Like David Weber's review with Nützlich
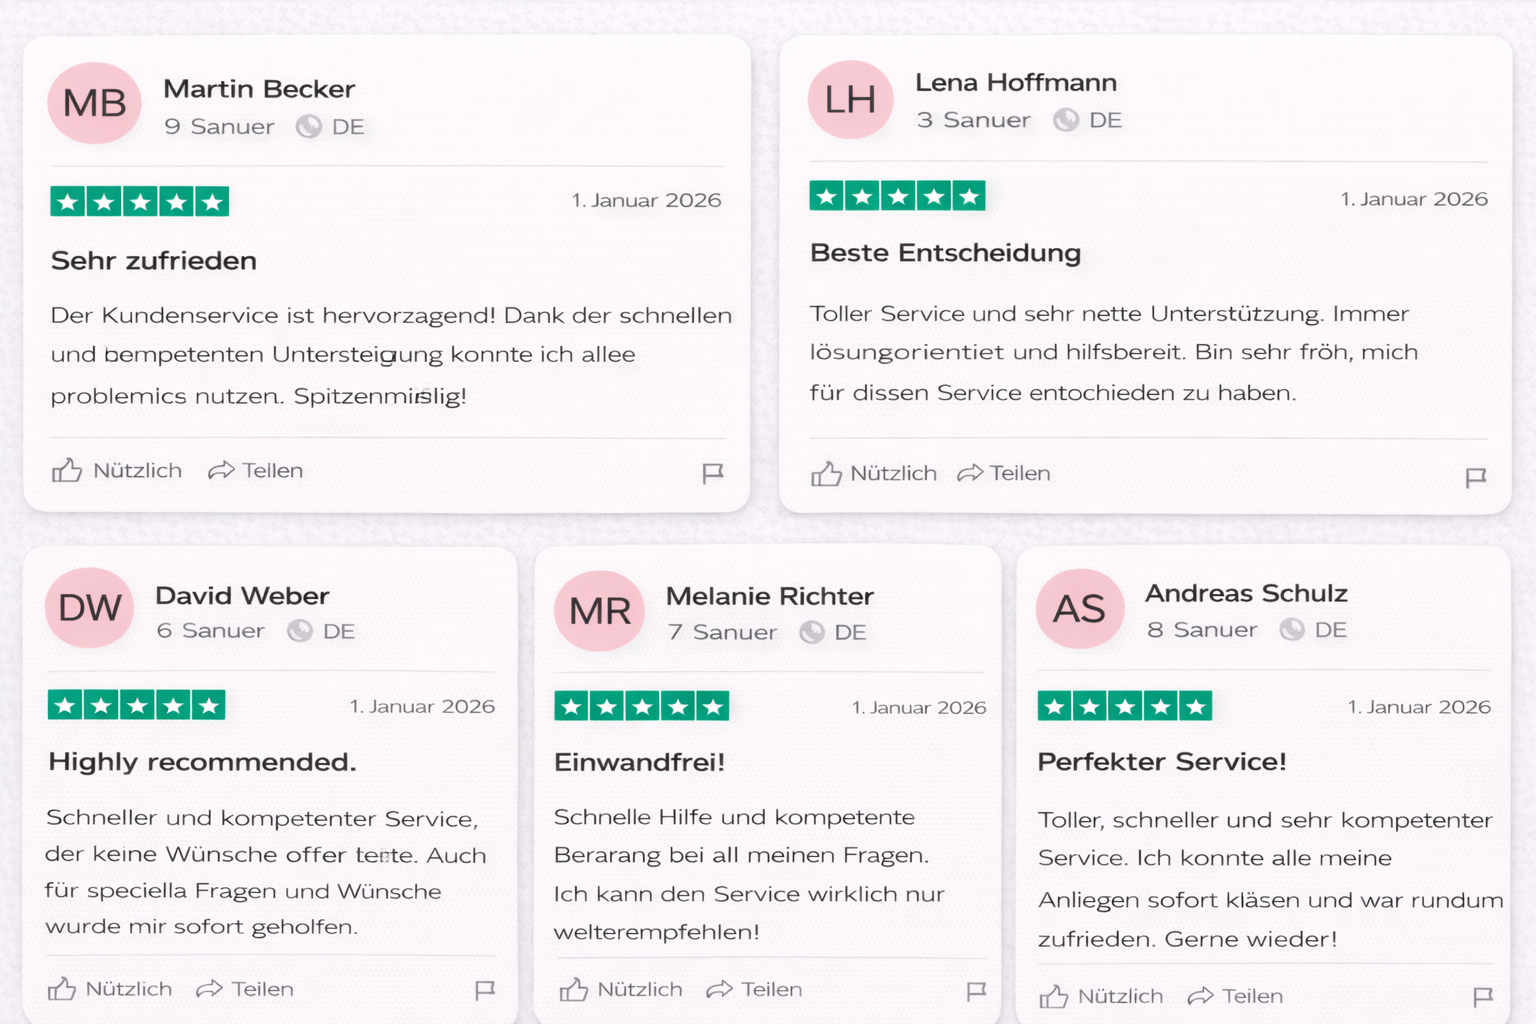 point(110,990)
